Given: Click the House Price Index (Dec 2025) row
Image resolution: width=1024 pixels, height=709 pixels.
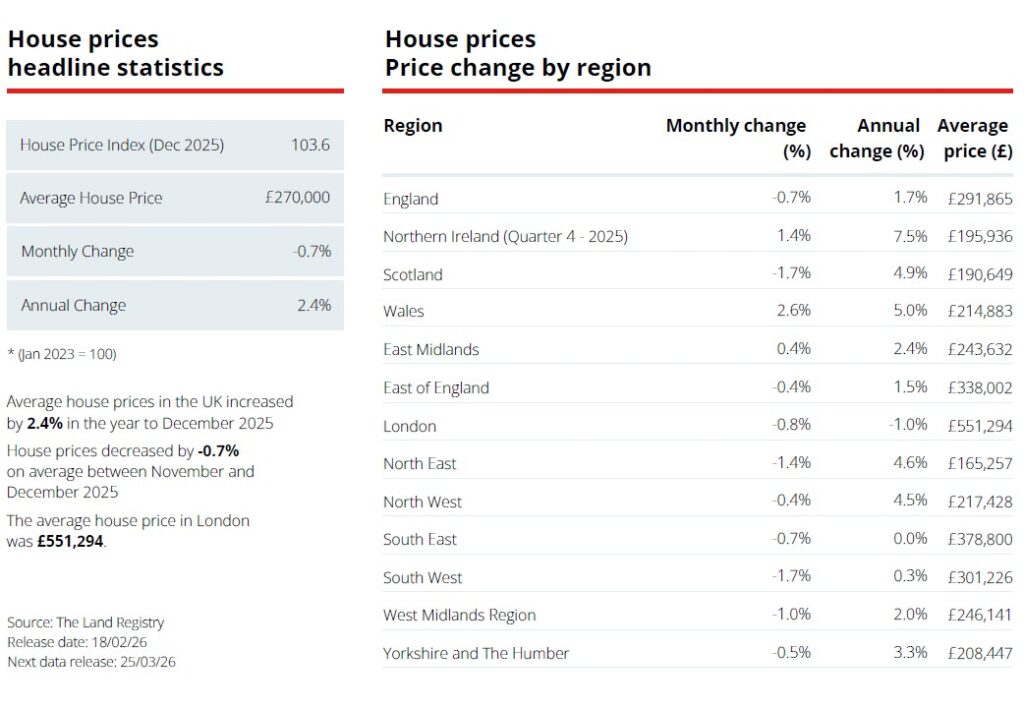Looking at the screenshot, I should pos(175,145).
